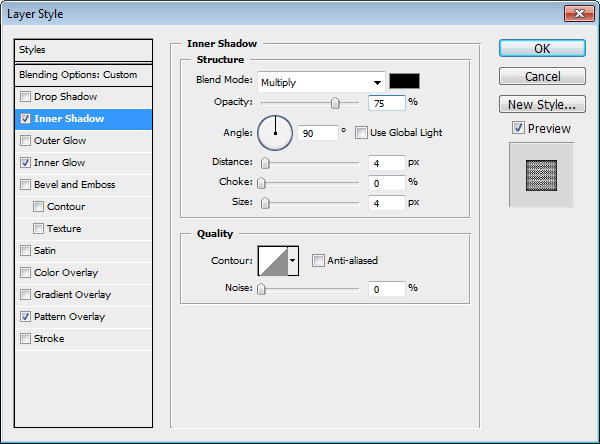Click the Opacity value field

pyautogui.click(x=386, y=103)
